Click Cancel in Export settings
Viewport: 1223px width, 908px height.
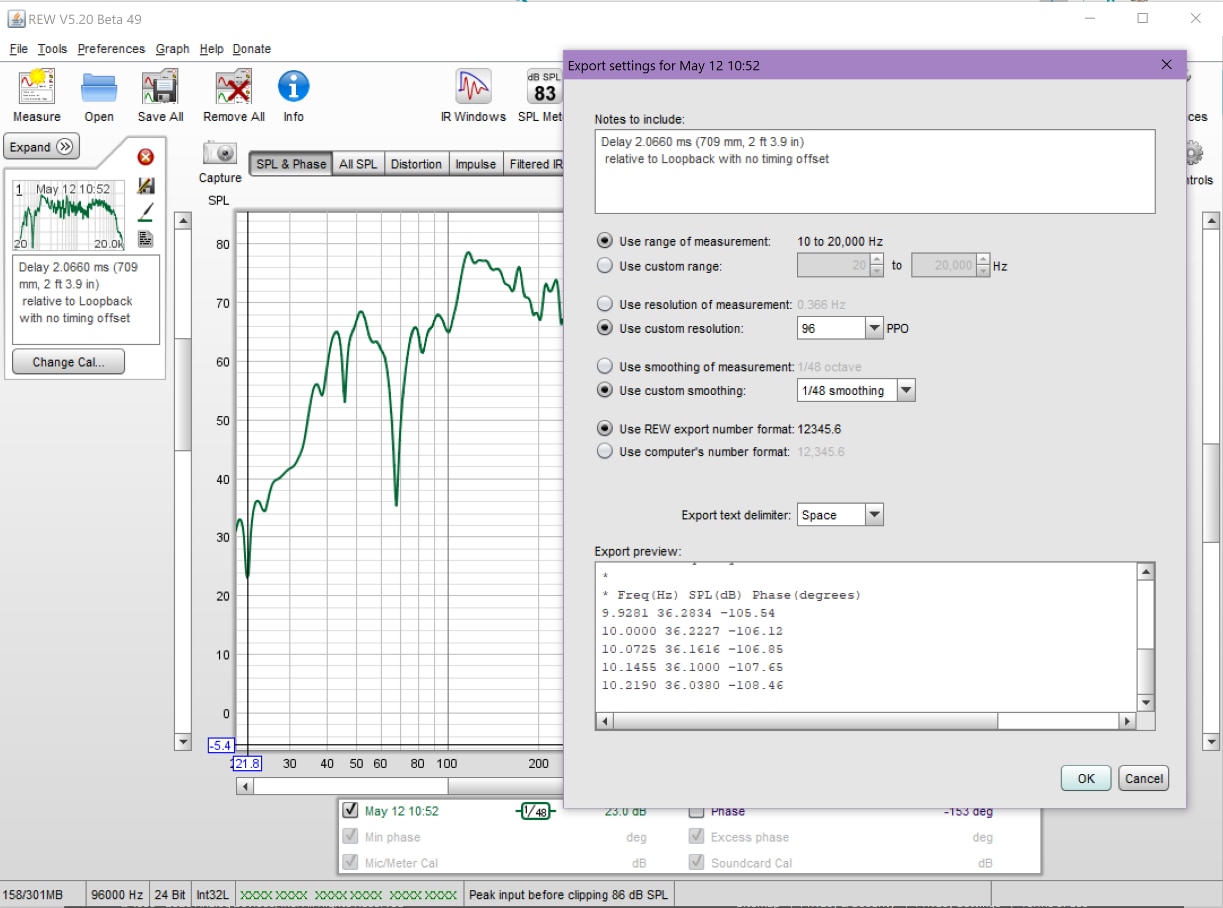click(x=1143, y=778)
